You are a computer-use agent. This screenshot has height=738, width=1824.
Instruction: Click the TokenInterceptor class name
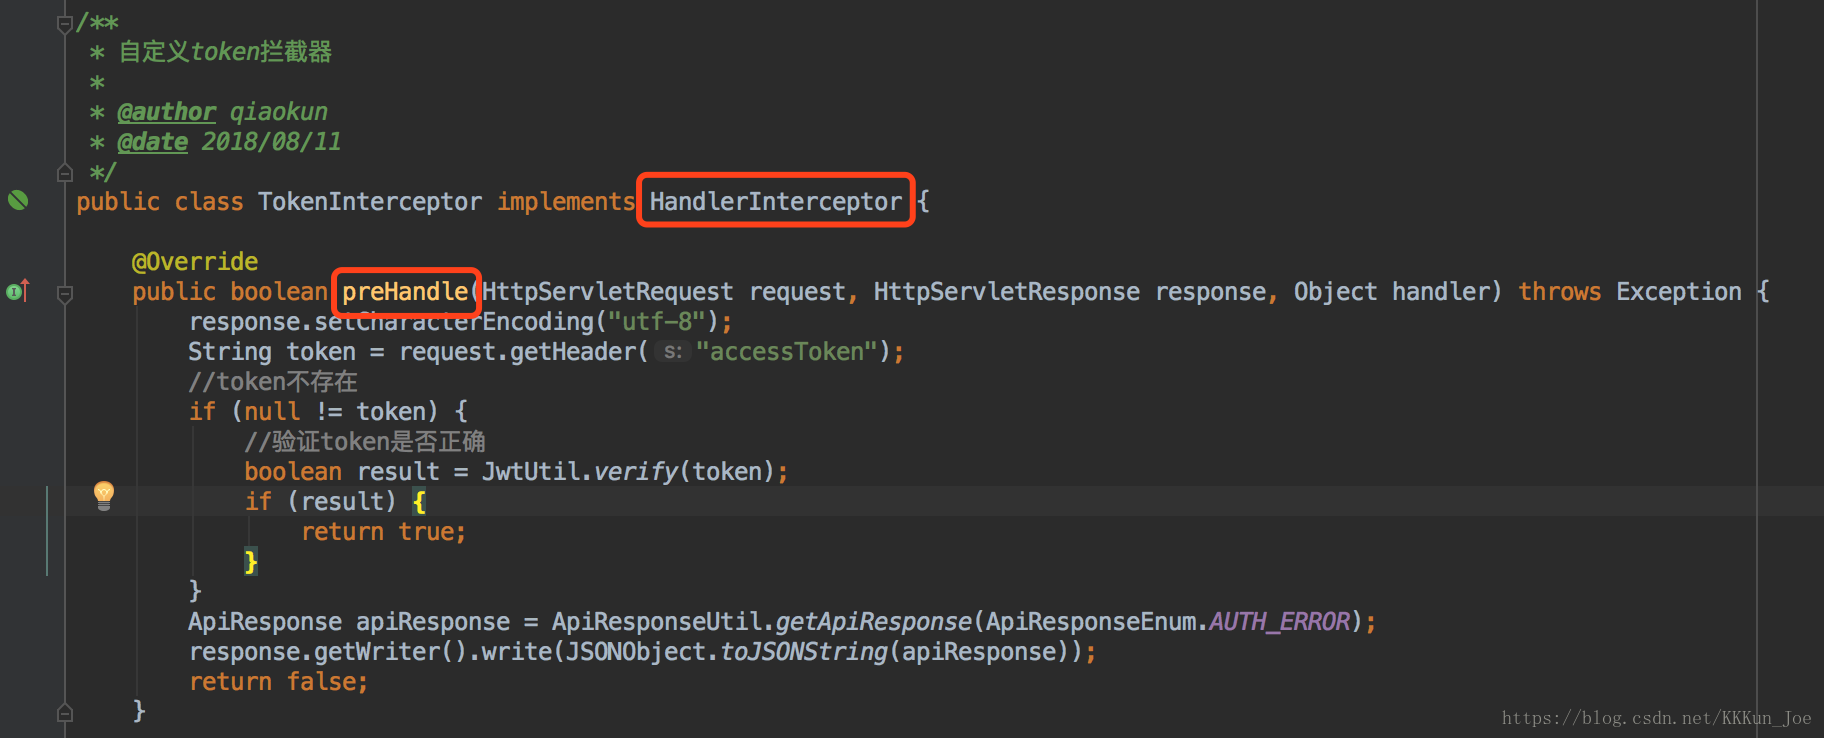click(x=369, y=201)
